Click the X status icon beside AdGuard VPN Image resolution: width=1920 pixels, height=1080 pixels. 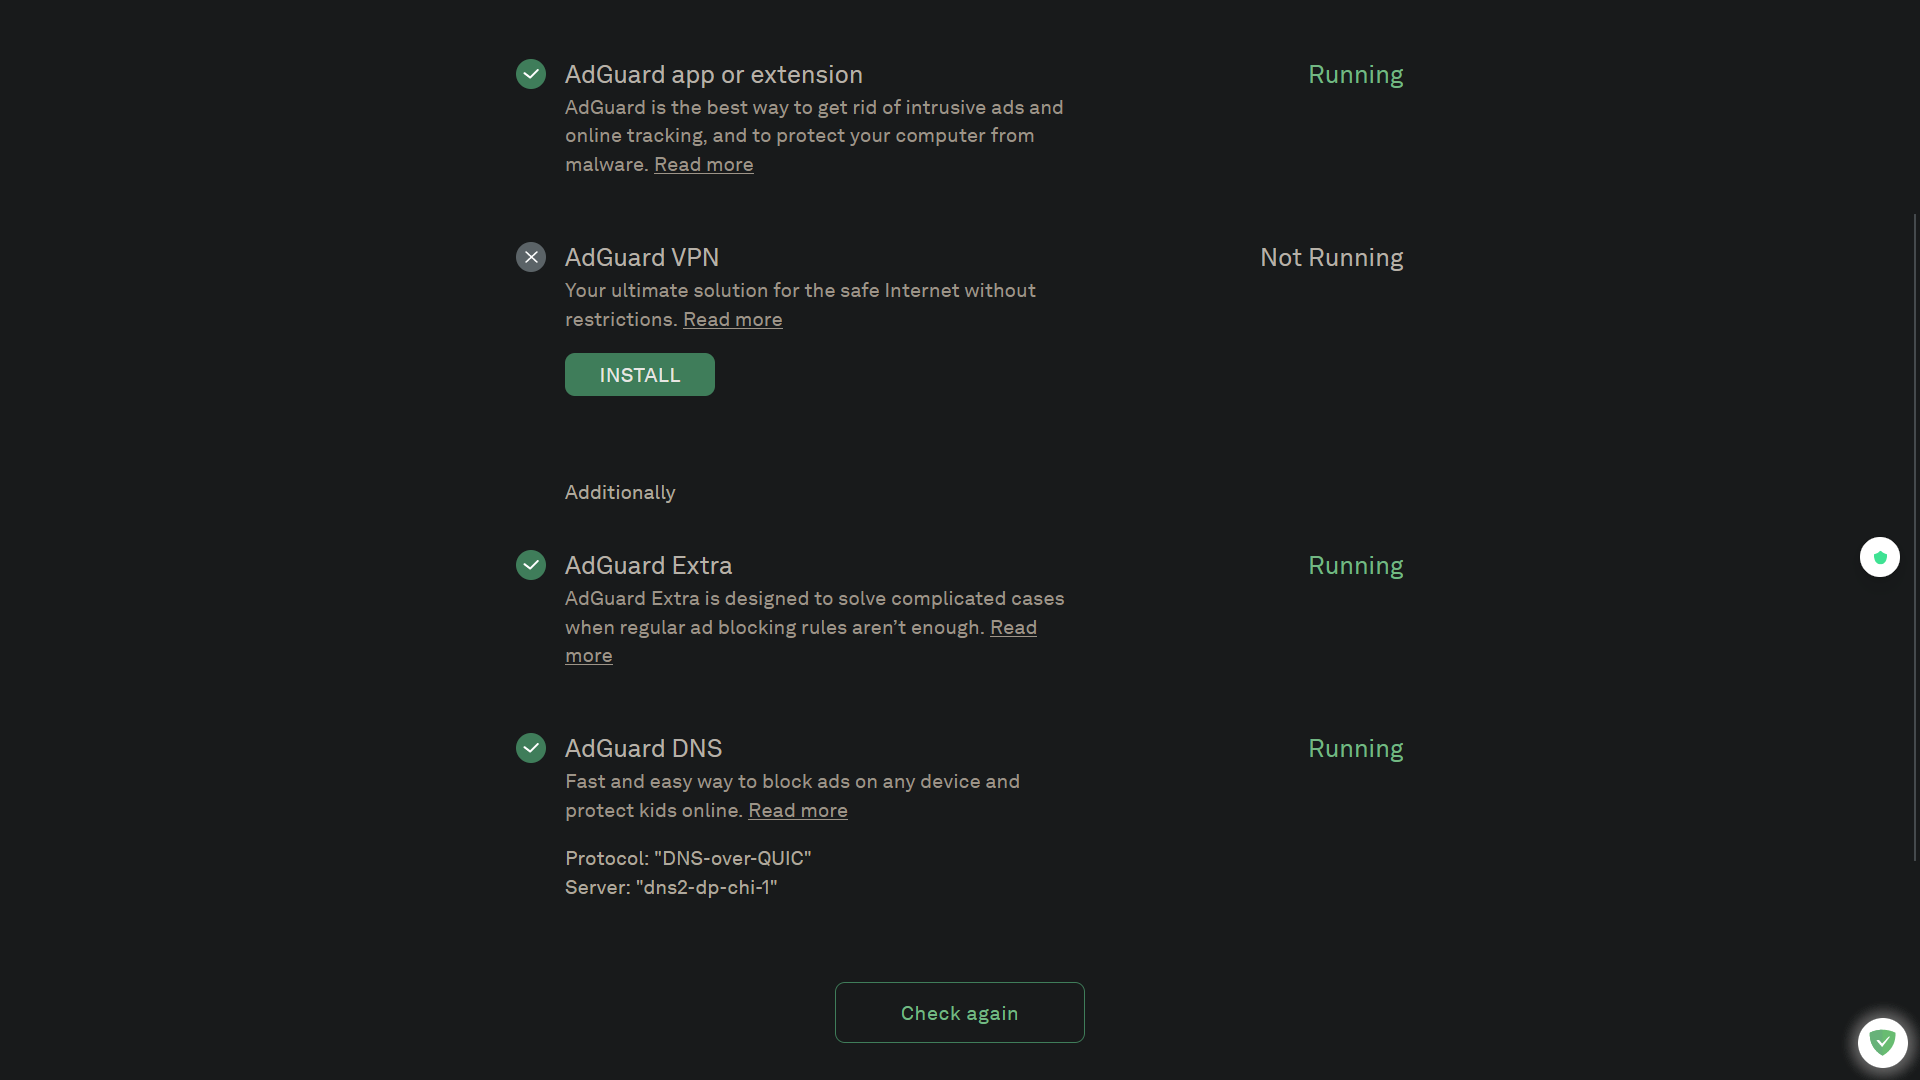[x=530, y=256]
